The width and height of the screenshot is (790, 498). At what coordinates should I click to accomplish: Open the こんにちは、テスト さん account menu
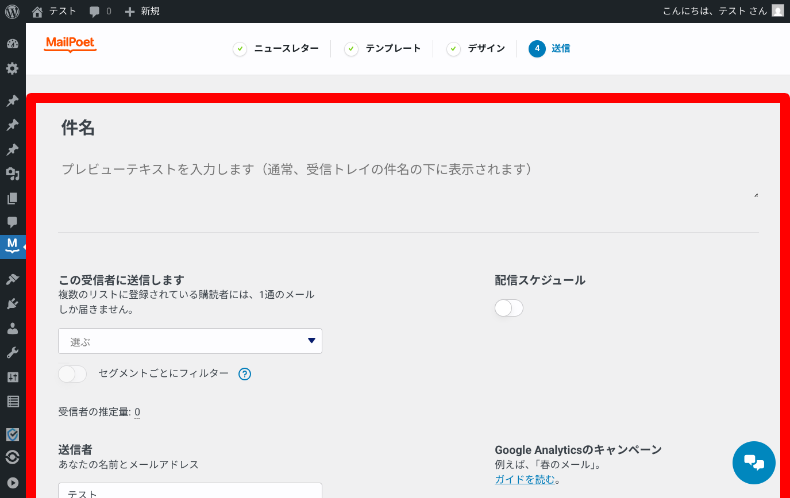pyautogui.click(x=722, y=11)
